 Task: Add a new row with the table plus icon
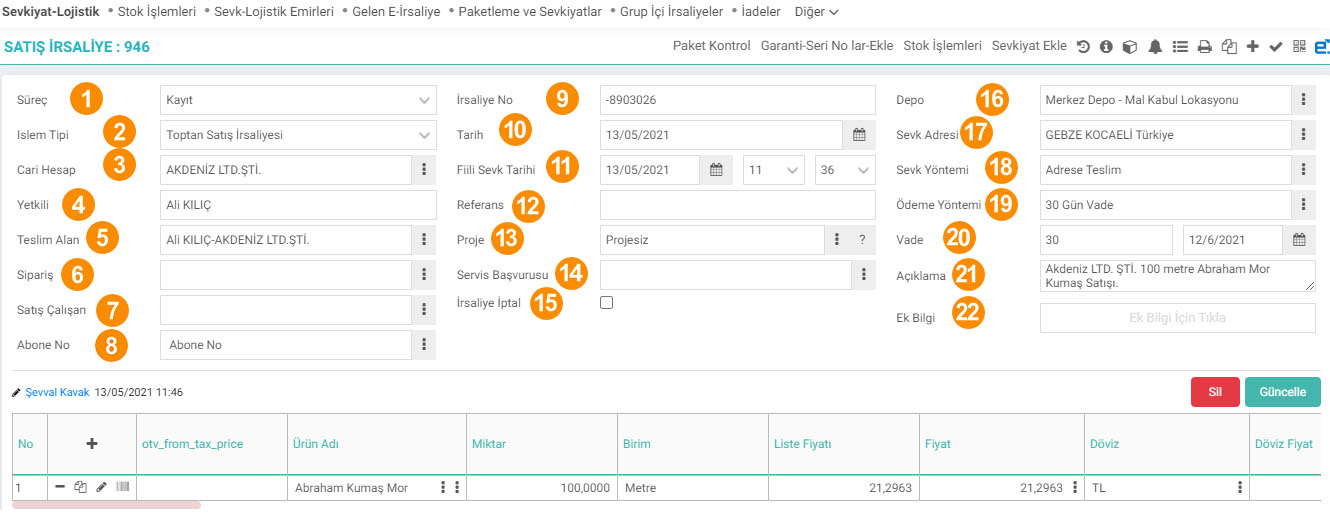click(92, 443)
